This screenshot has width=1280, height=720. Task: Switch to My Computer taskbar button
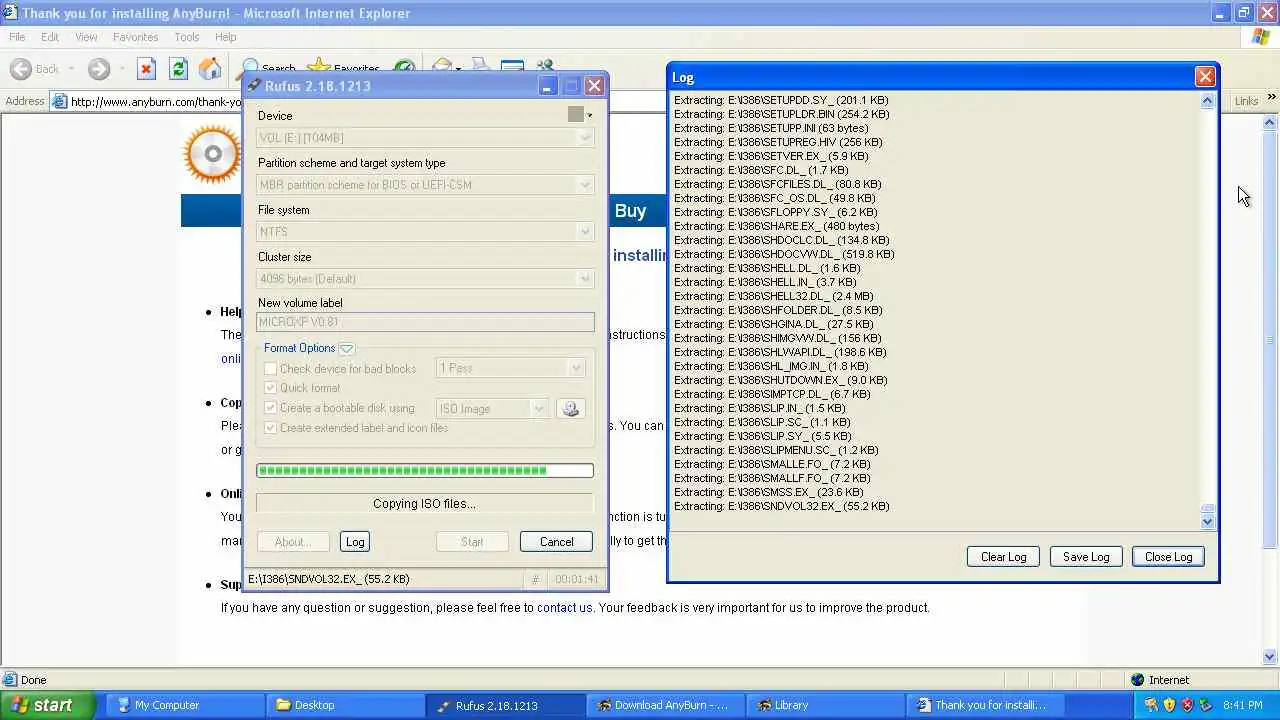pyautogui.click(x=184, y=705)
